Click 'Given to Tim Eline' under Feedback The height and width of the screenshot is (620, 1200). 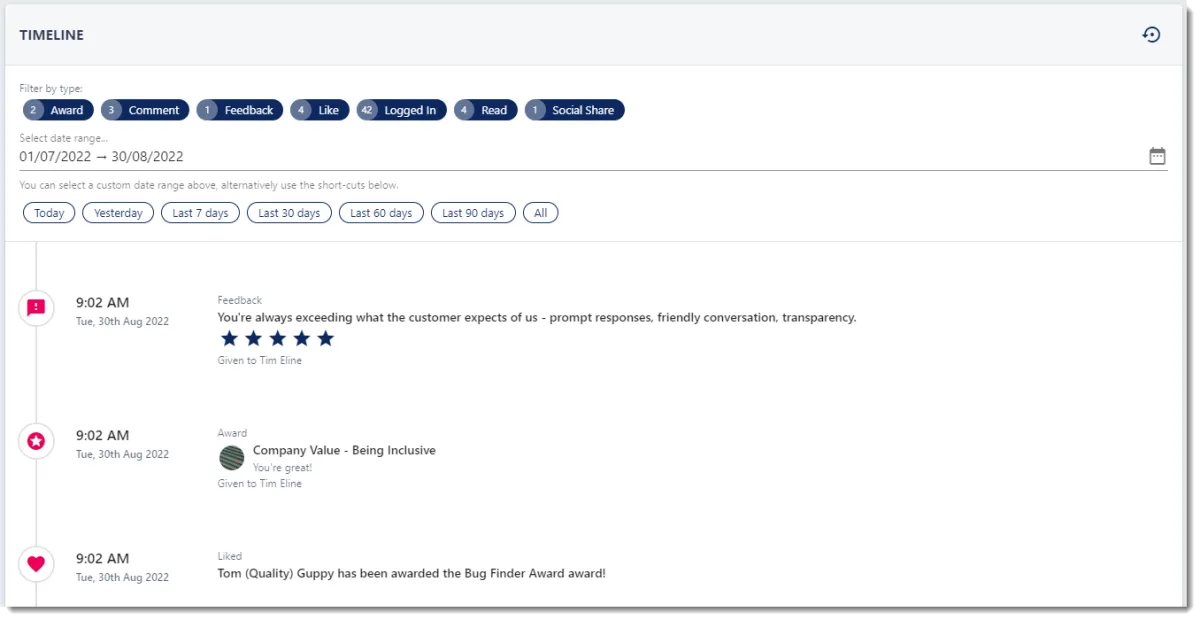coord(260,361)
